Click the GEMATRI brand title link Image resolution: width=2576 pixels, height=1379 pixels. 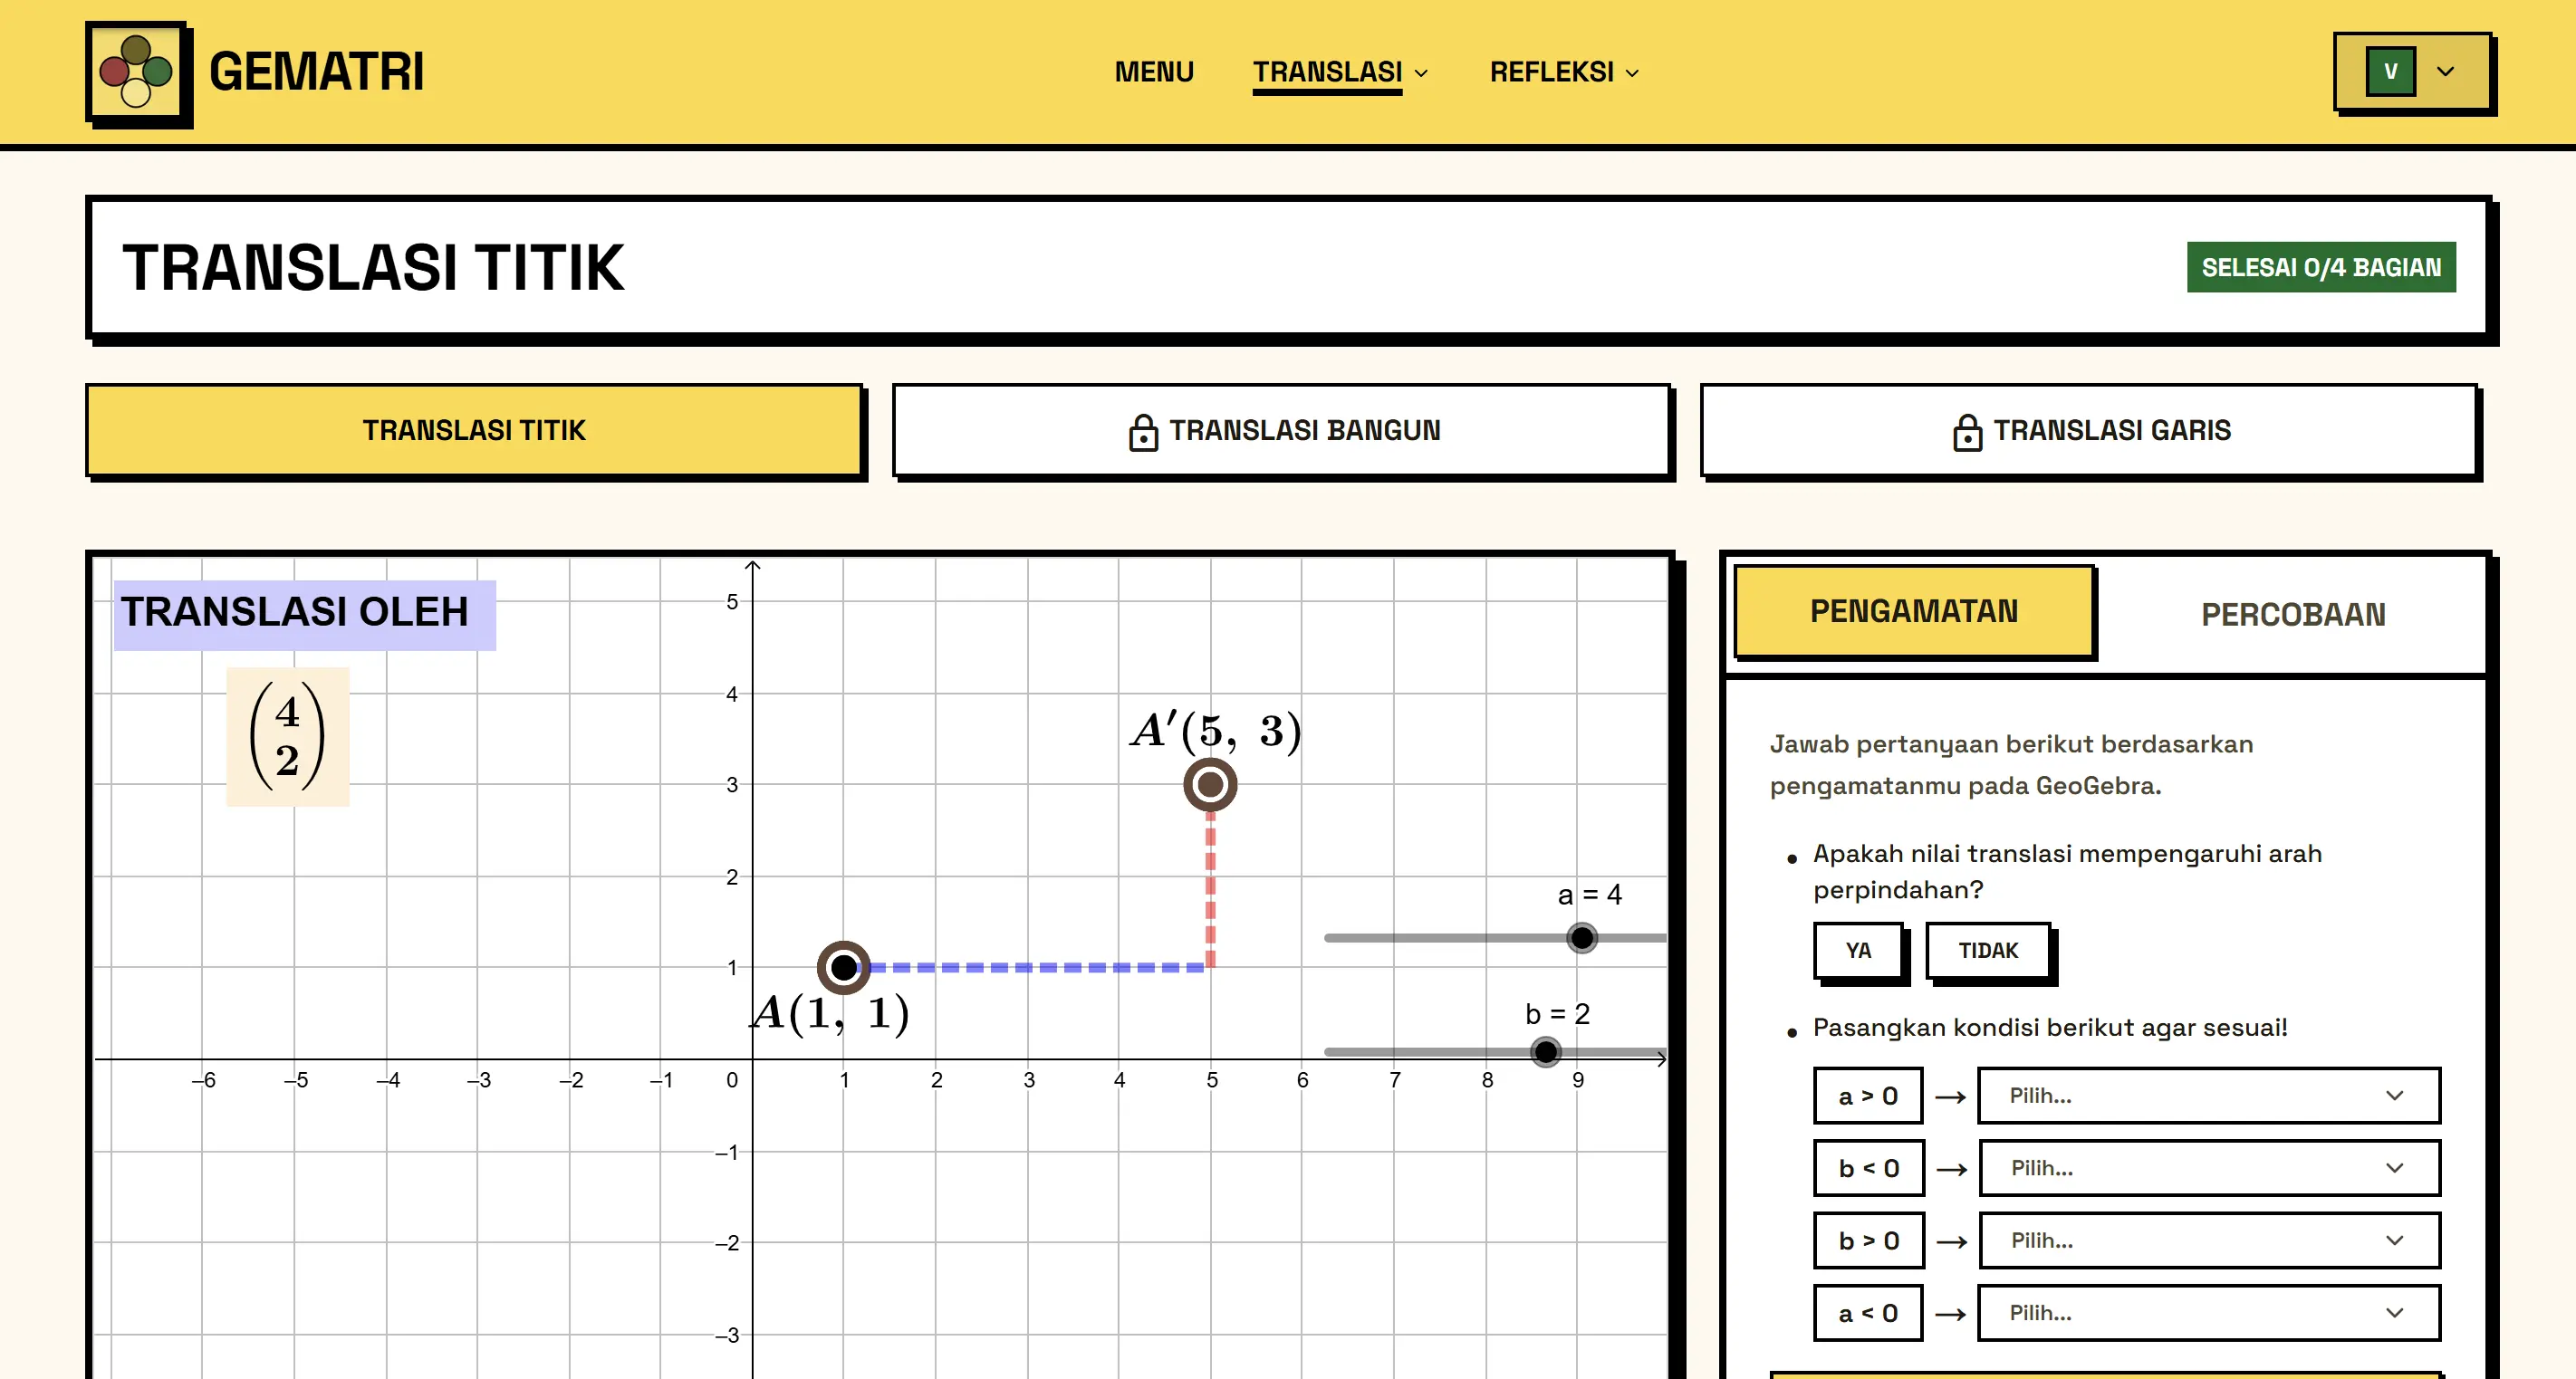point(316,72)
